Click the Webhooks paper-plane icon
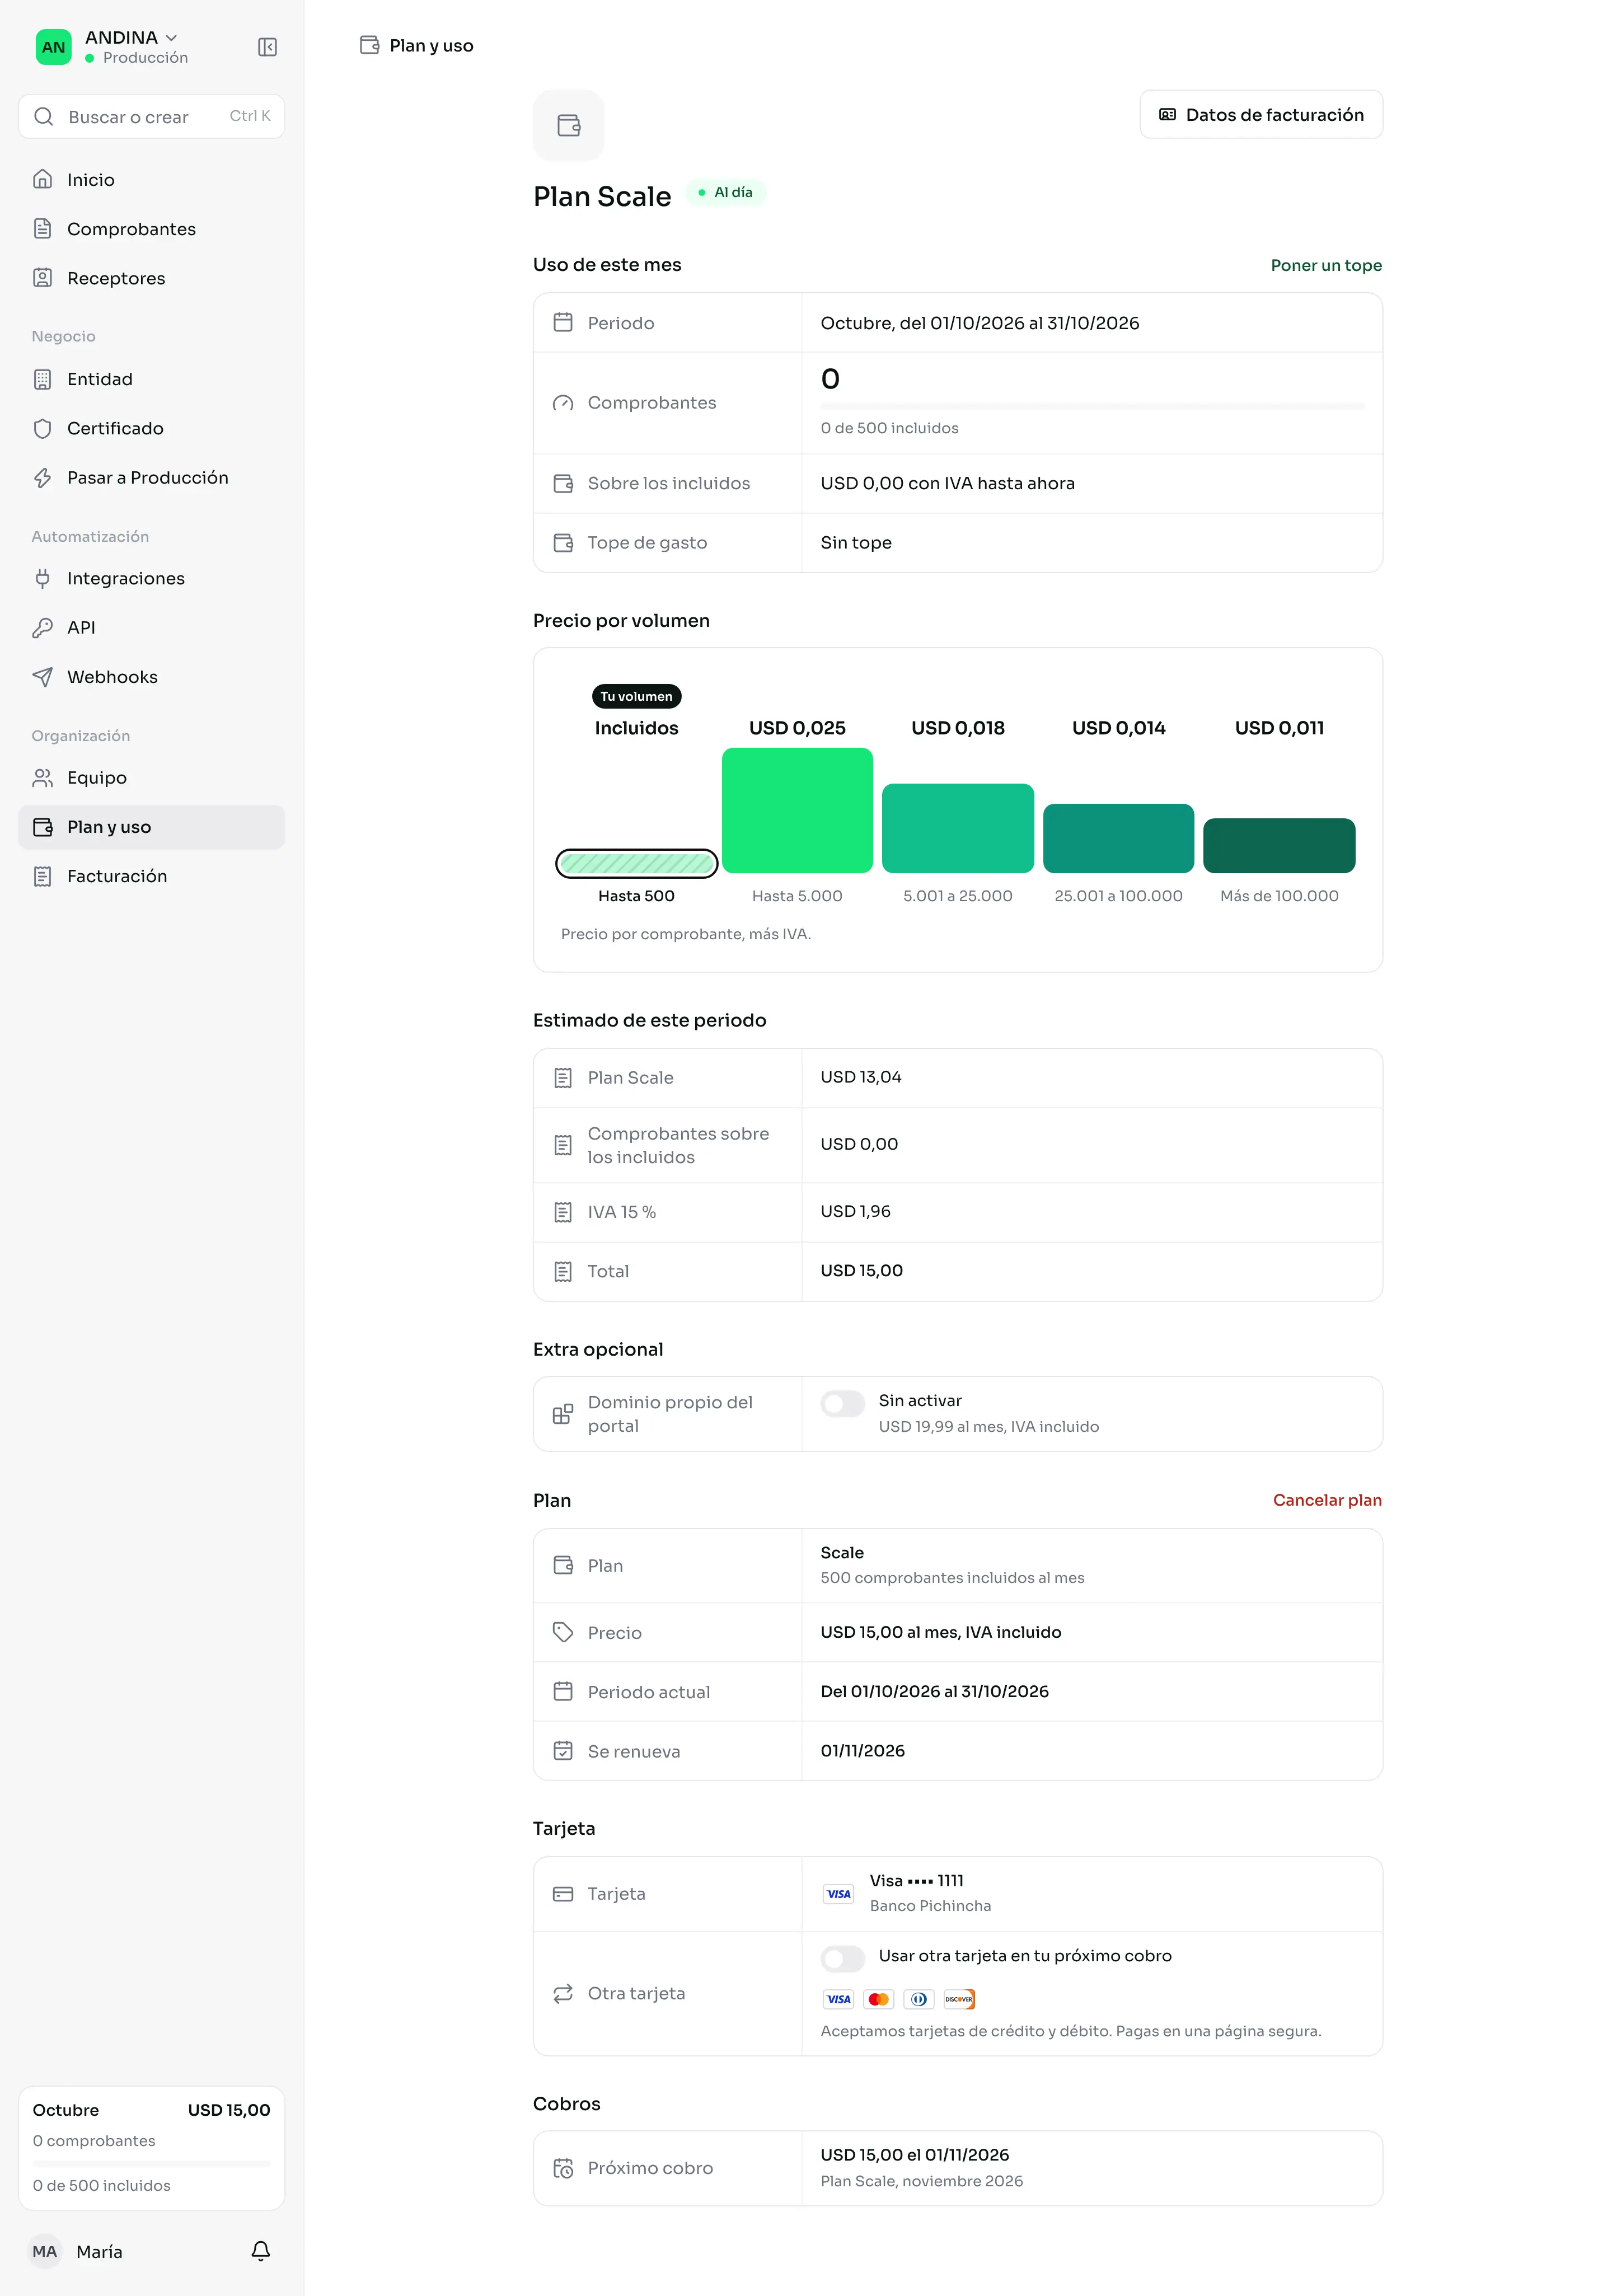This screenshot has height=2296, width=1612. tap(42, 677)
